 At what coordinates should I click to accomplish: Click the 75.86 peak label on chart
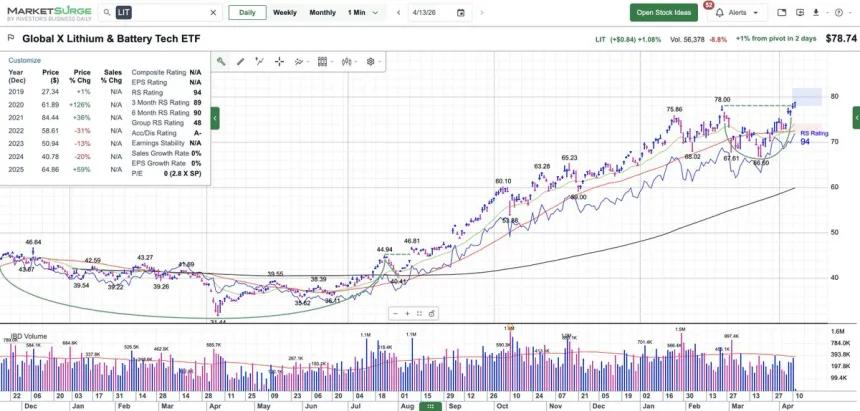coord(674,109)
